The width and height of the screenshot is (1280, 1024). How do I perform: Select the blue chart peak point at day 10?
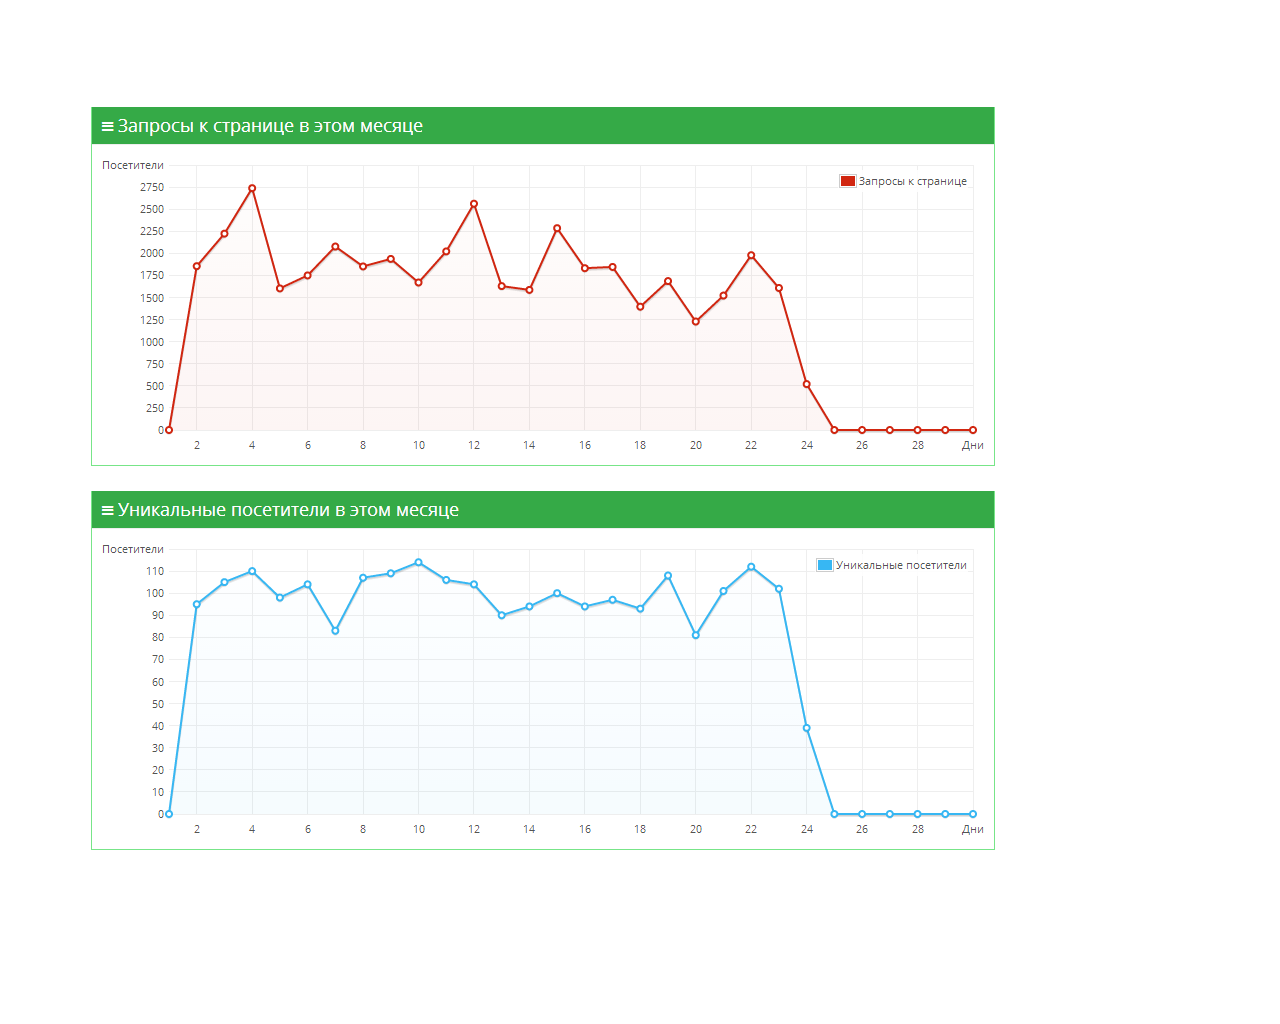[418, 562]
